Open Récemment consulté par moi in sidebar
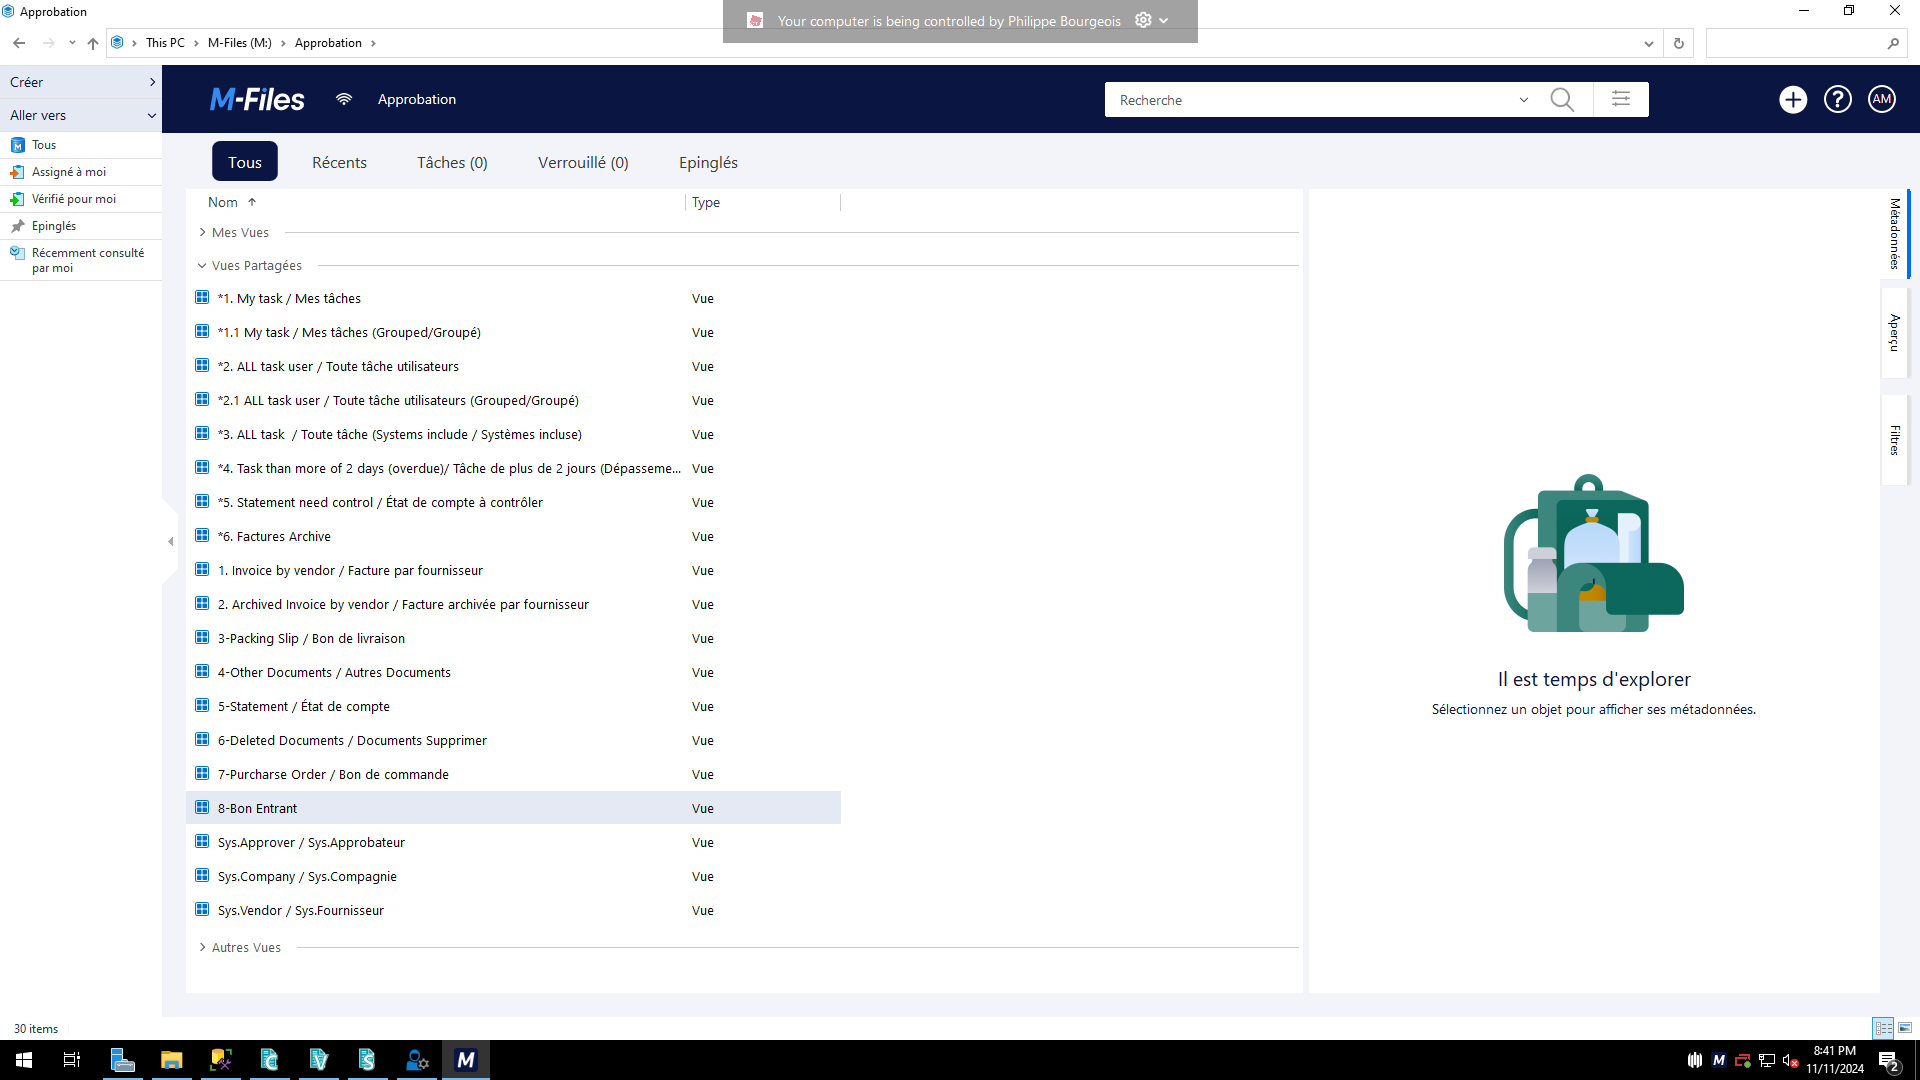1920x1080 pixels. [81, 260]
